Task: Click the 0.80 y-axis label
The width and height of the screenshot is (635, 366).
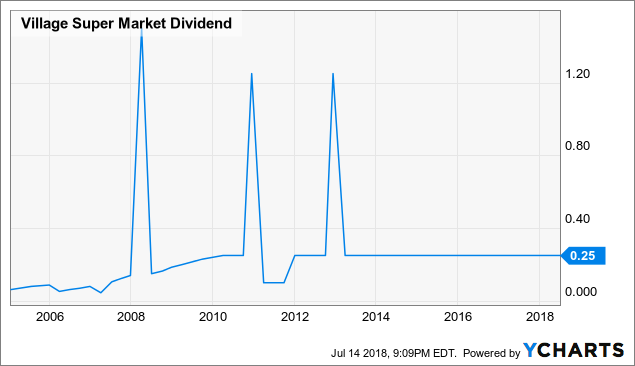Action: click(577, 146)
